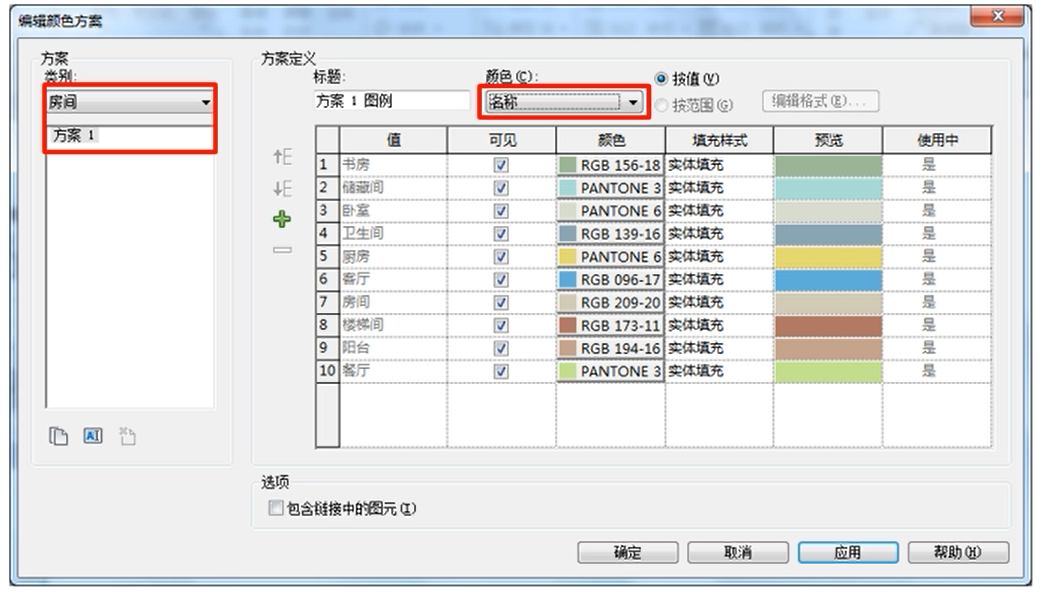Viewport: 1046px width, 599px height.
Task: Expand the 颜色 dropdown showing 名称
Action: (x=565, y=101)
